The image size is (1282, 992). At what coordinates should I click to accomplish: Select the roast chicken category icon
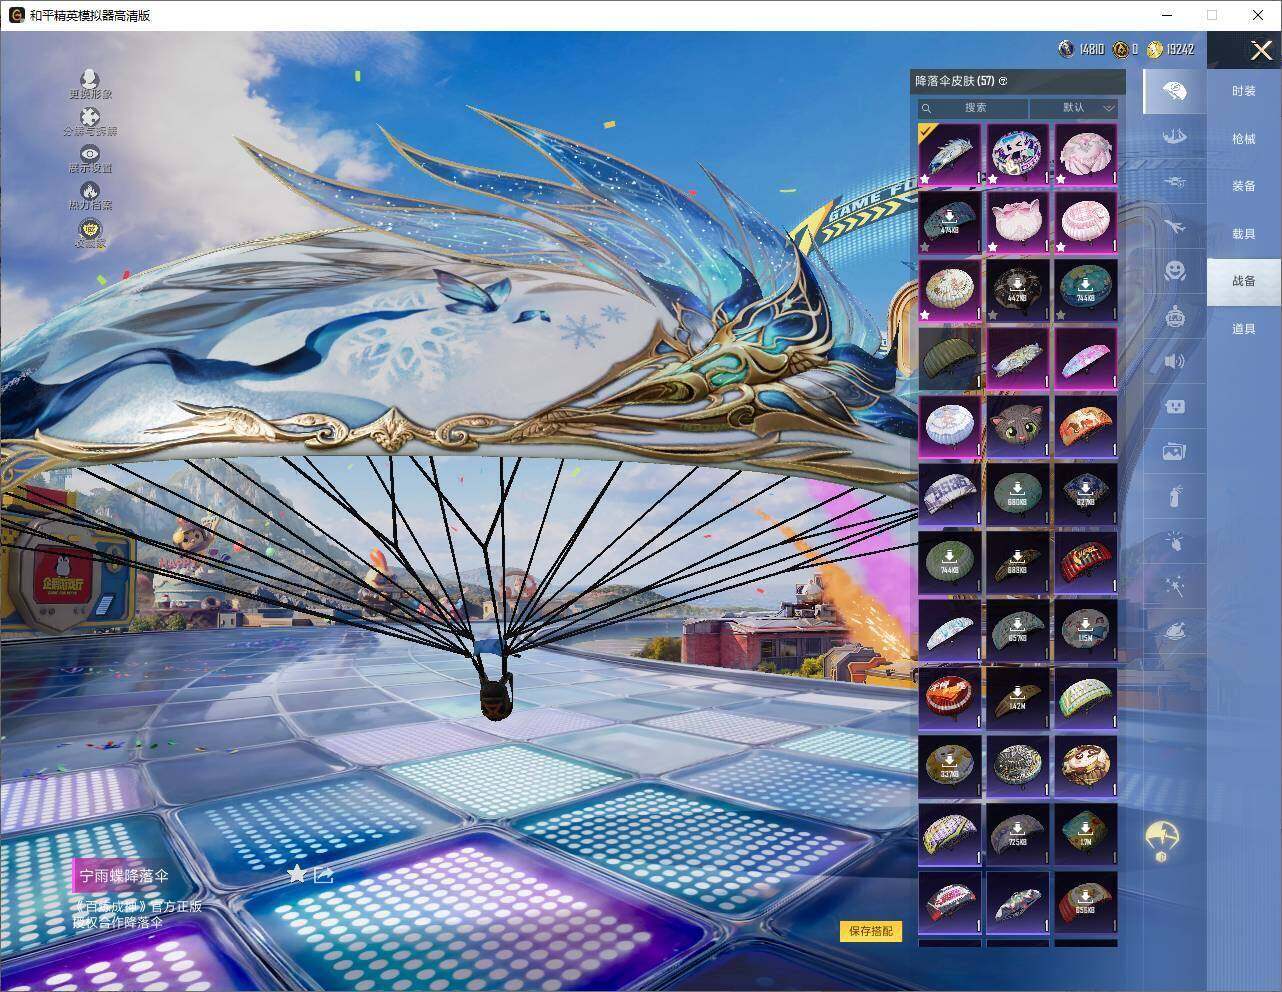(1175, 632)
